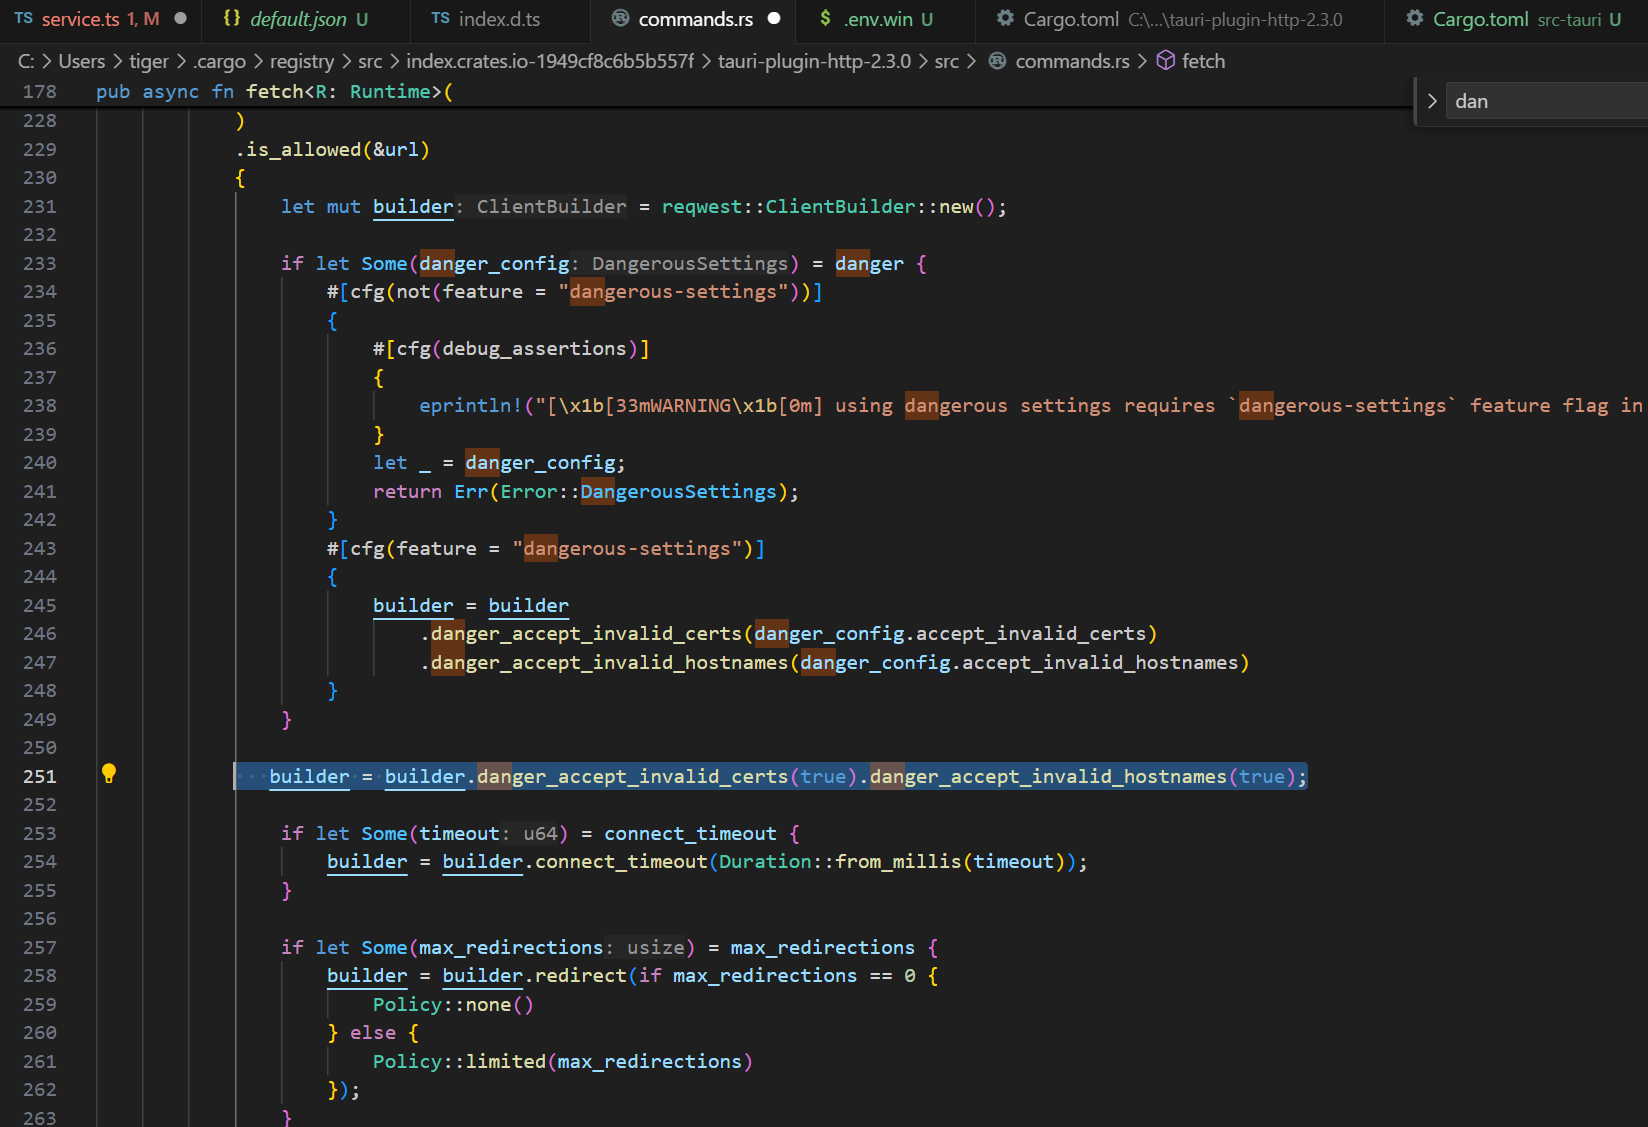The width and height of the screenshot is (1648, 1127).
Task: Open the tiger breadcrumb segment
Action: click(149, 61)
